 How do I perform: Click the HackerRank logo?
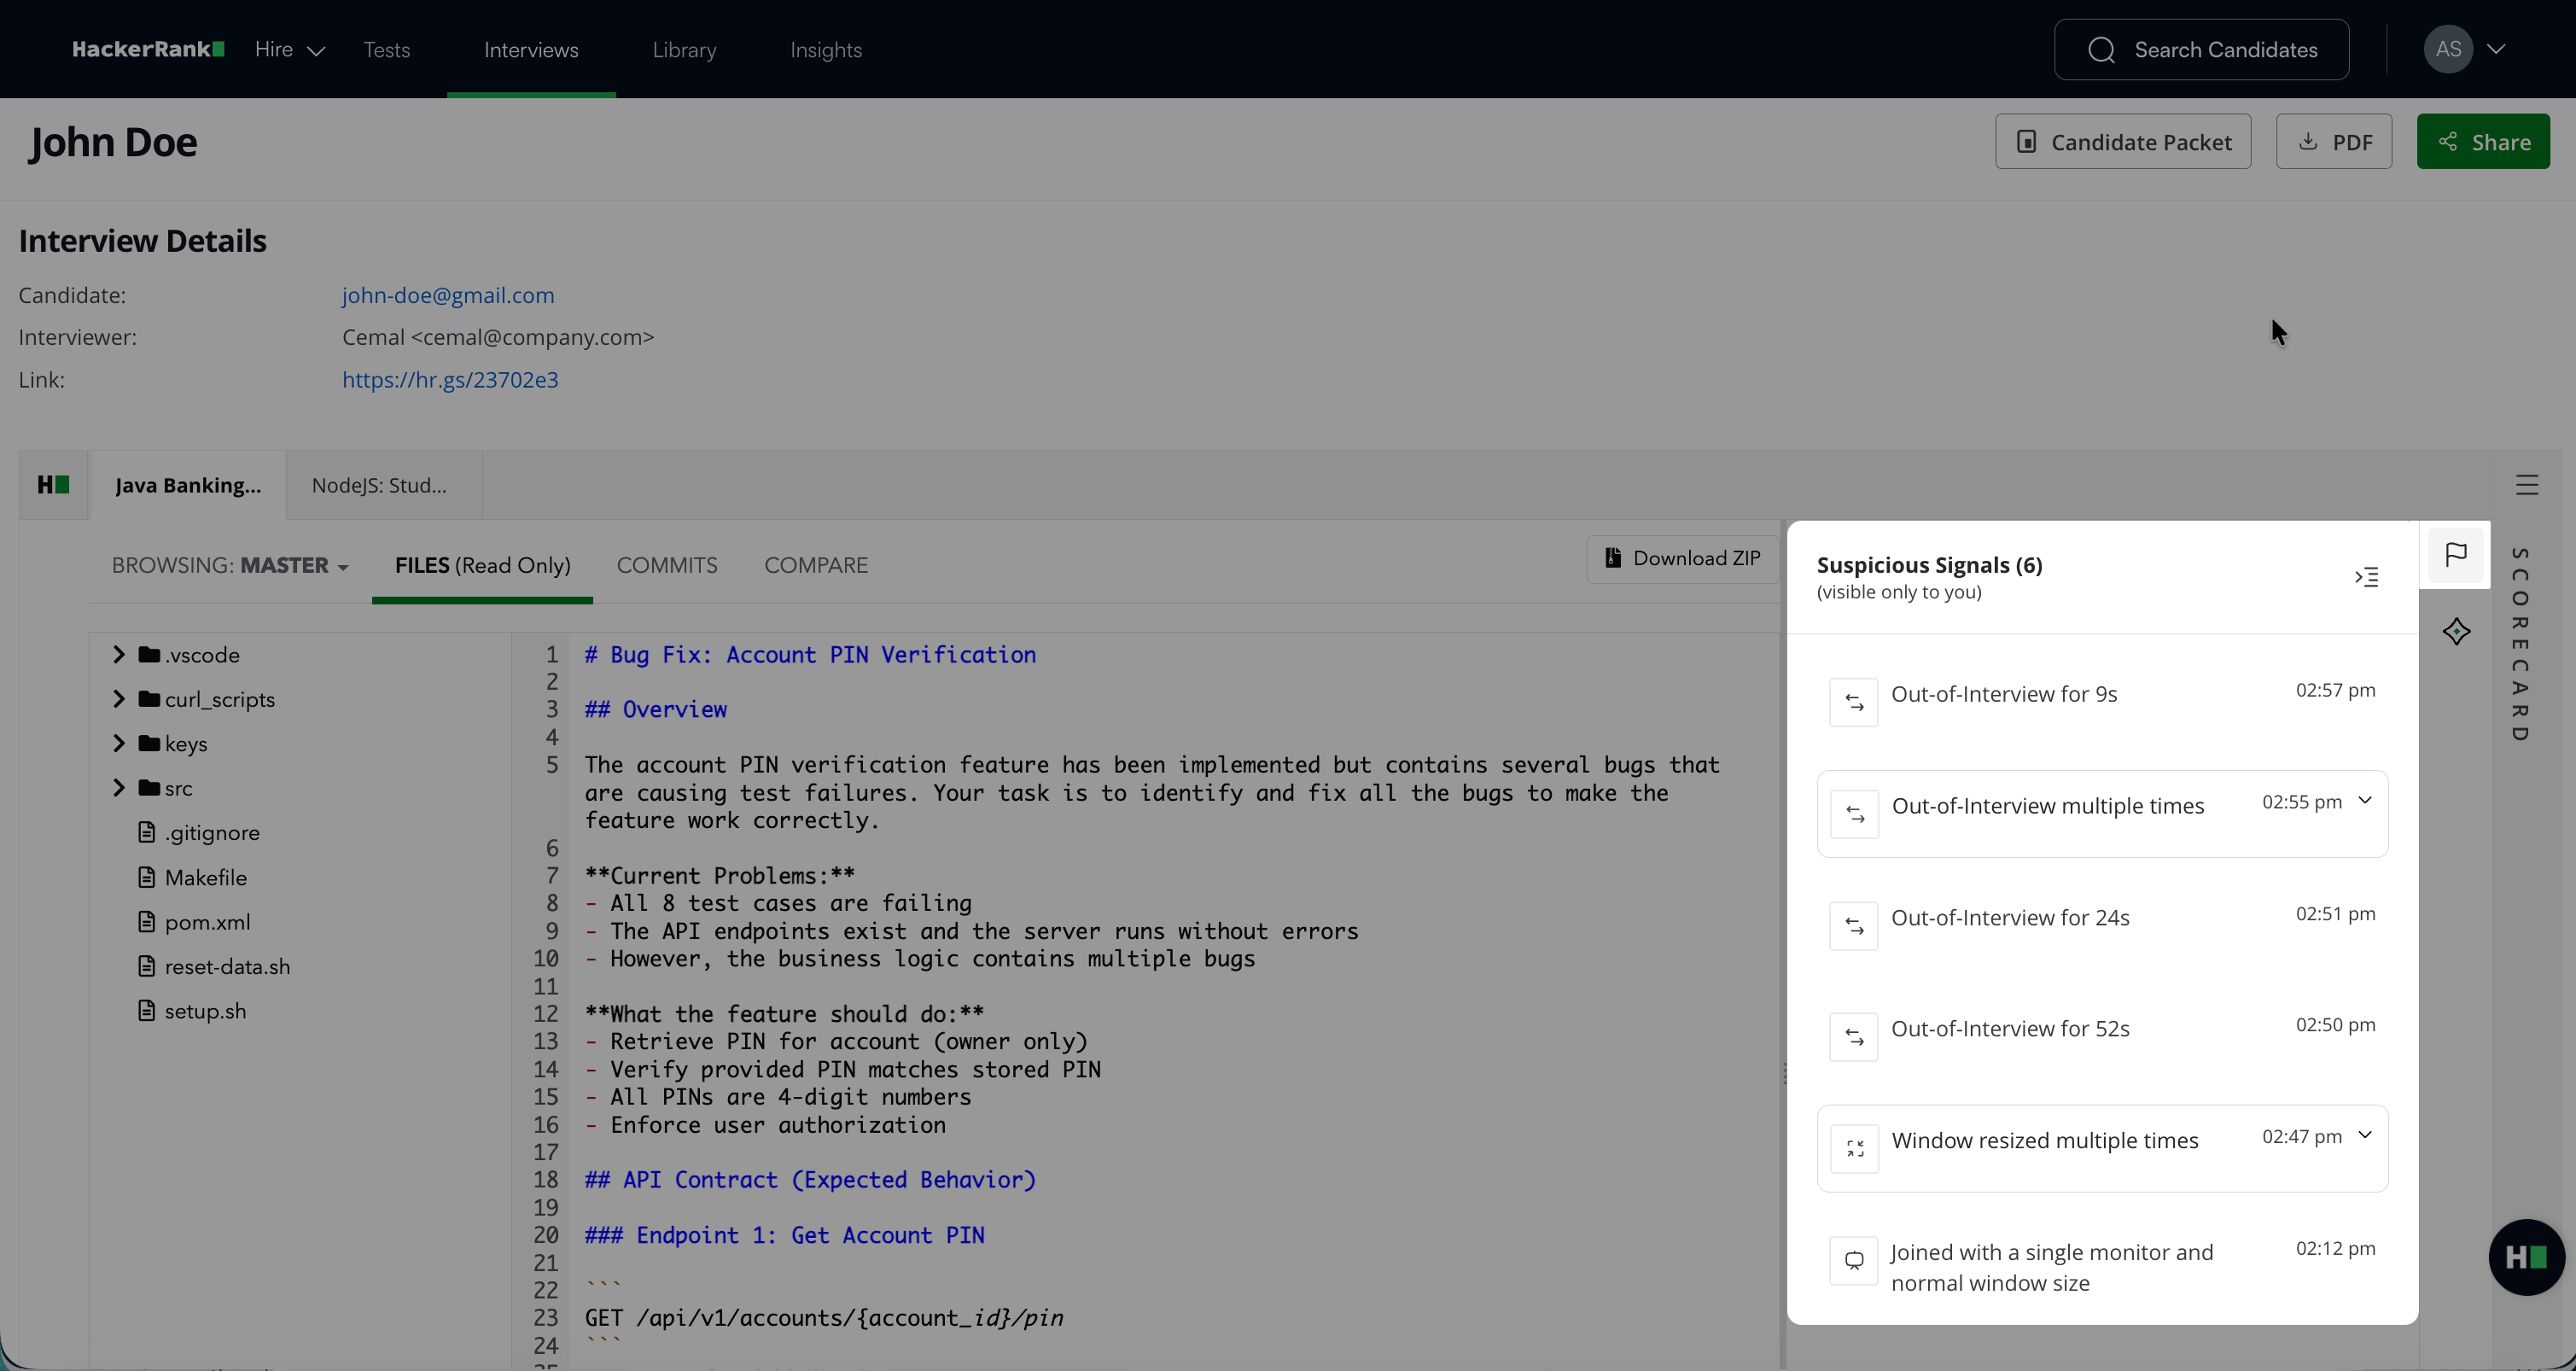point(148,49)
